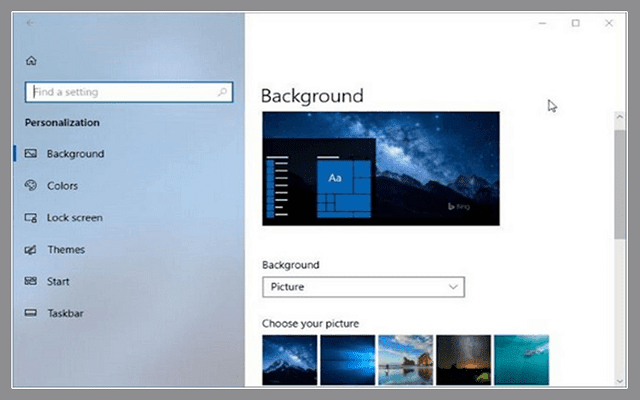The image size is (640, 400).
Task: Click the Home icon in sidebar
Action: coord(30,61)
